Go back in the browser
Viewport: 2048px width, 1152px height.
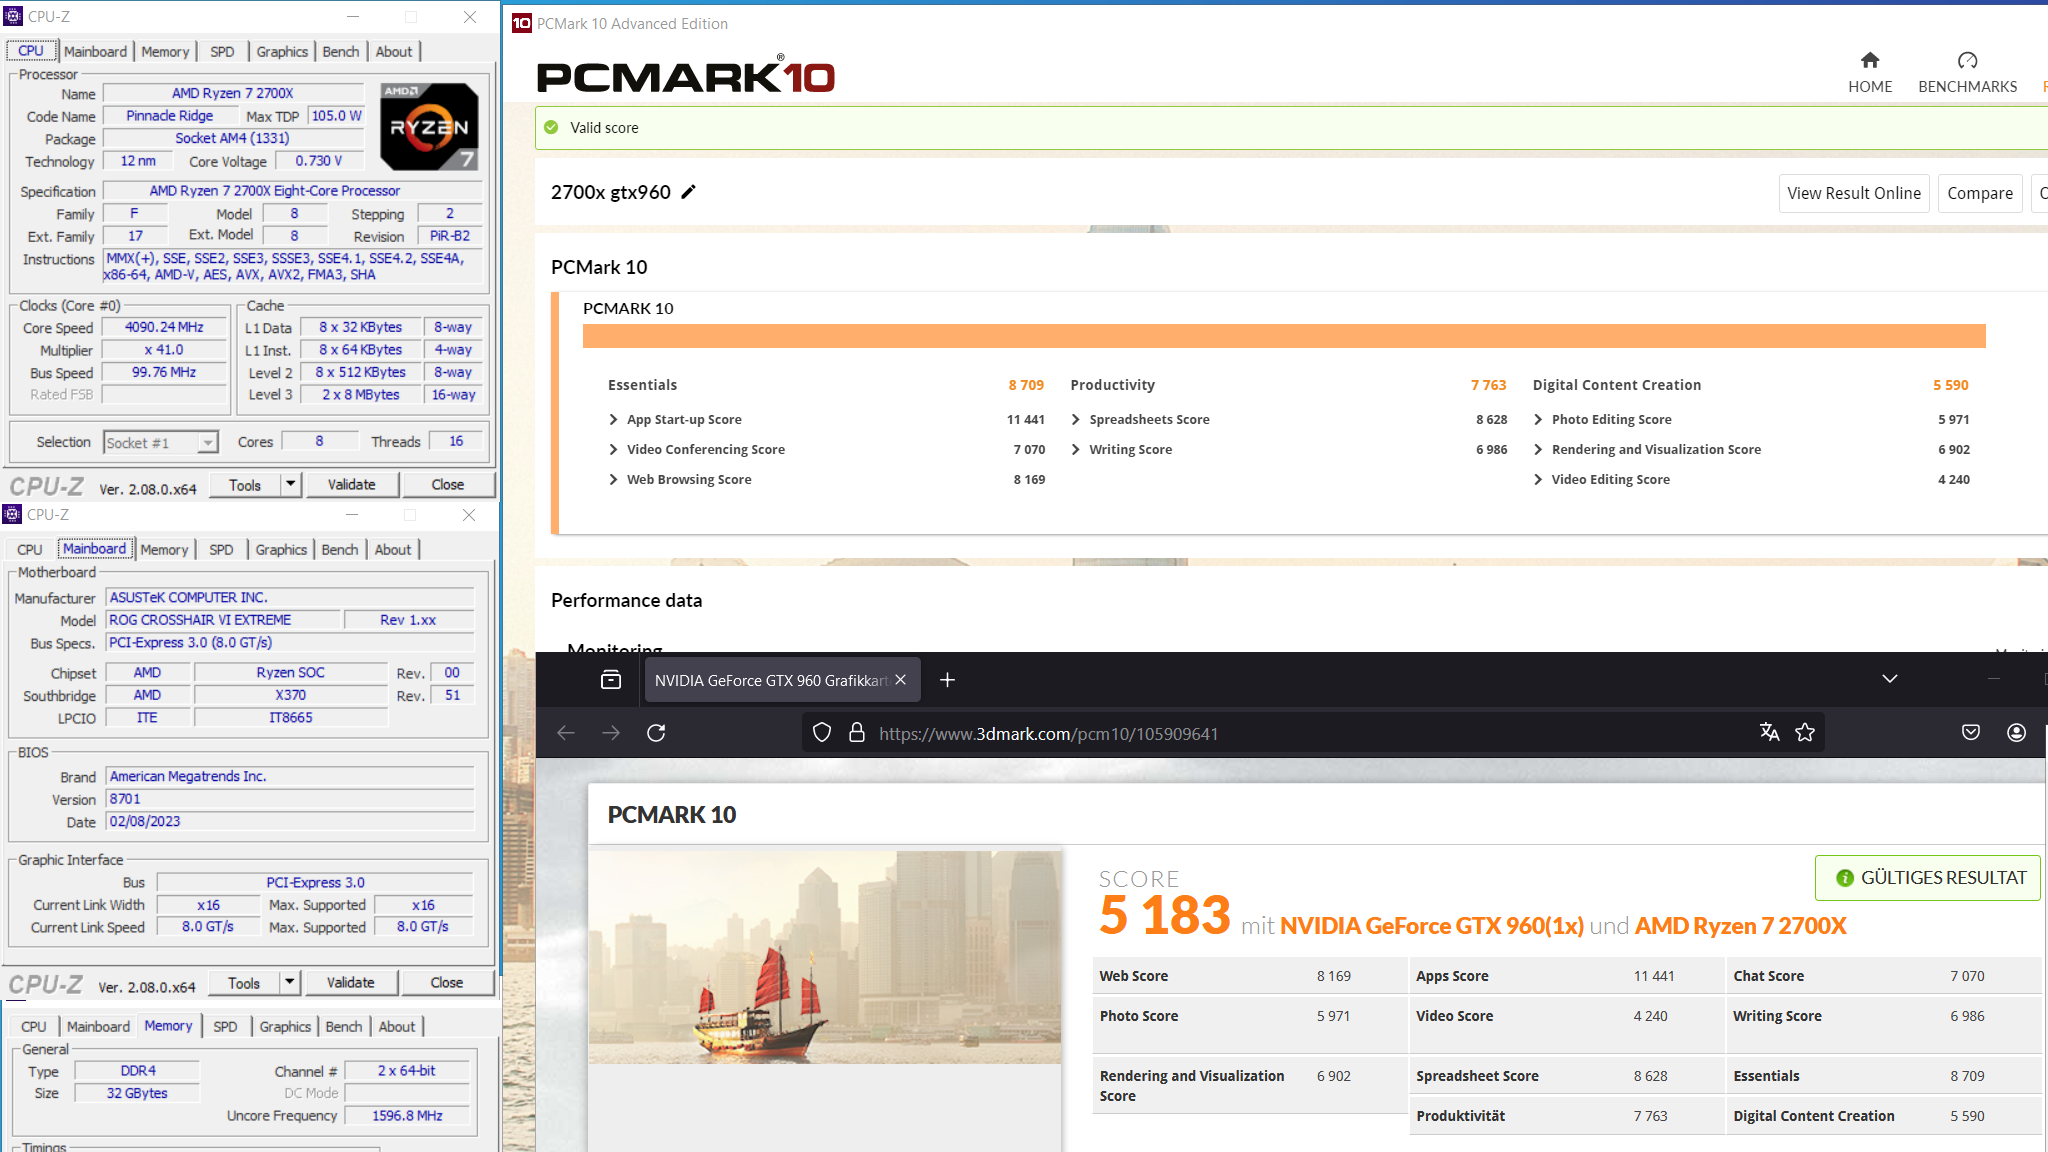click(566, 733)
